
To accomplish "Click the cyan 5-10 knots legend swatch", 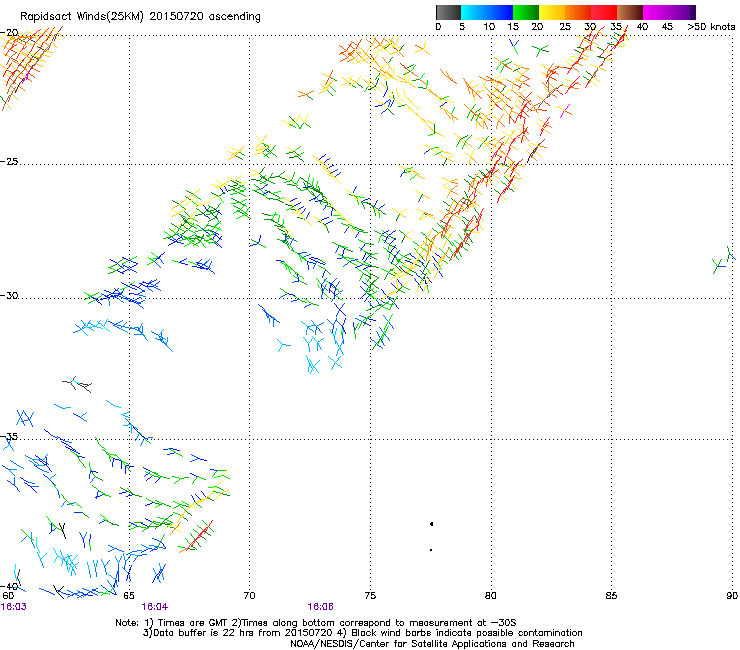I will coord(474,12).
